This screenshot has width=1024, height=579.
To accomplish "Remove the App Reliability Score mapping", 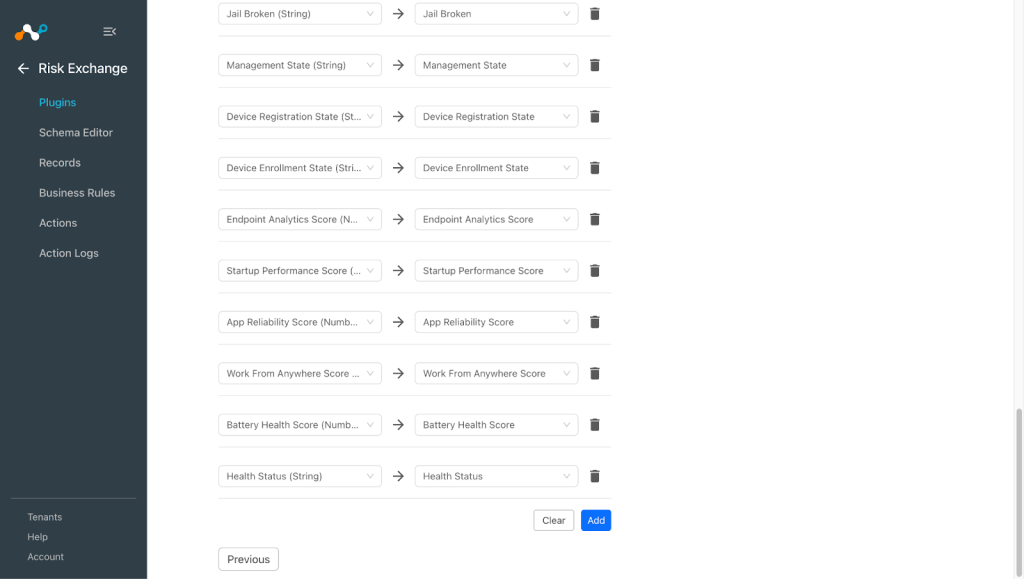I will (594, 322).
